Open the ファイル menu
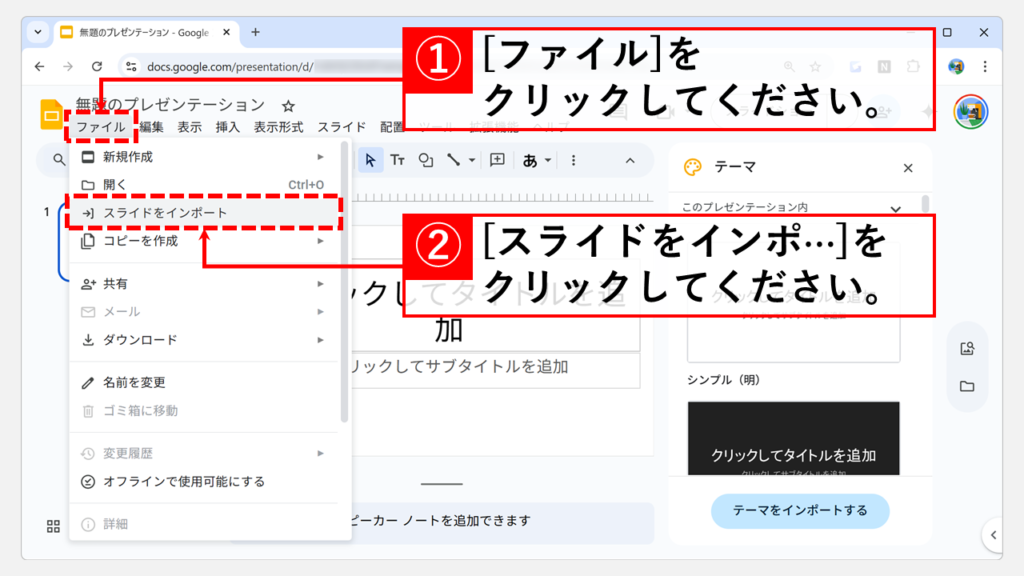Image resolution: width=1024 pixels, height=576 pixels. pyautogui.click(x=101, y=127)
